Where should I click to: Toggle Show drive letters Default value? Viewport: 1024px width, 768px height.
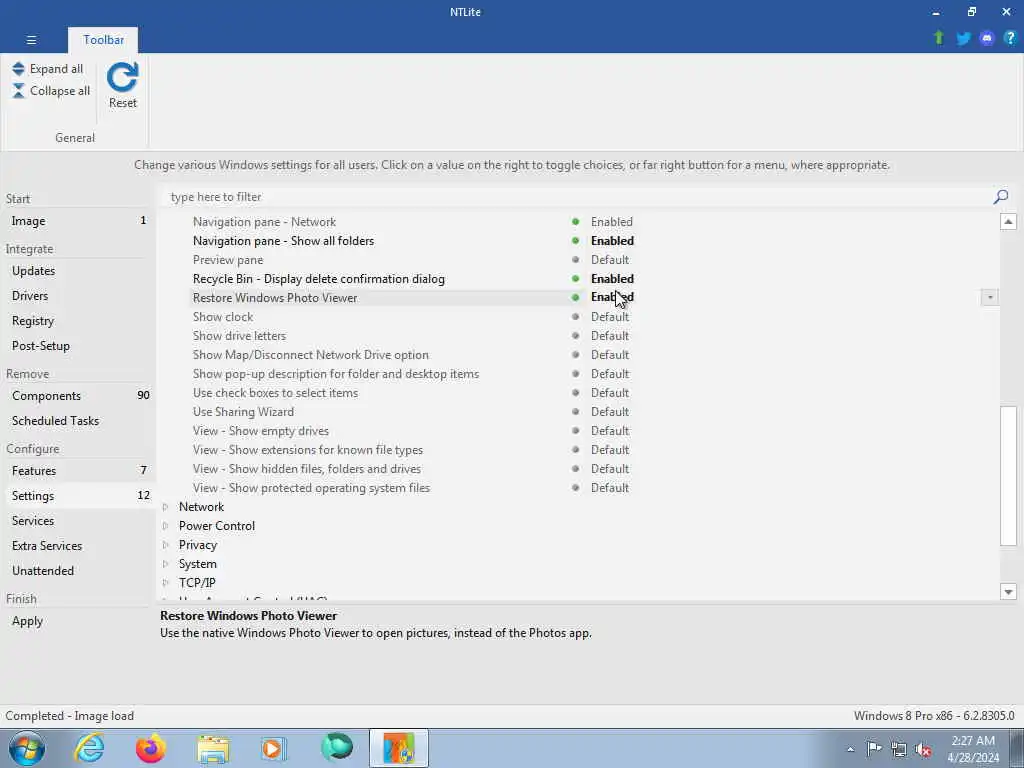click(x=609, y=336)
